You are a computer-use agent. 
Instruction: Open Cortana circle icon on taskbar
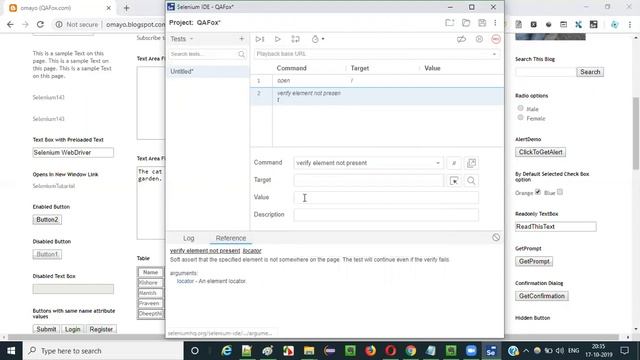coord(195,351)
